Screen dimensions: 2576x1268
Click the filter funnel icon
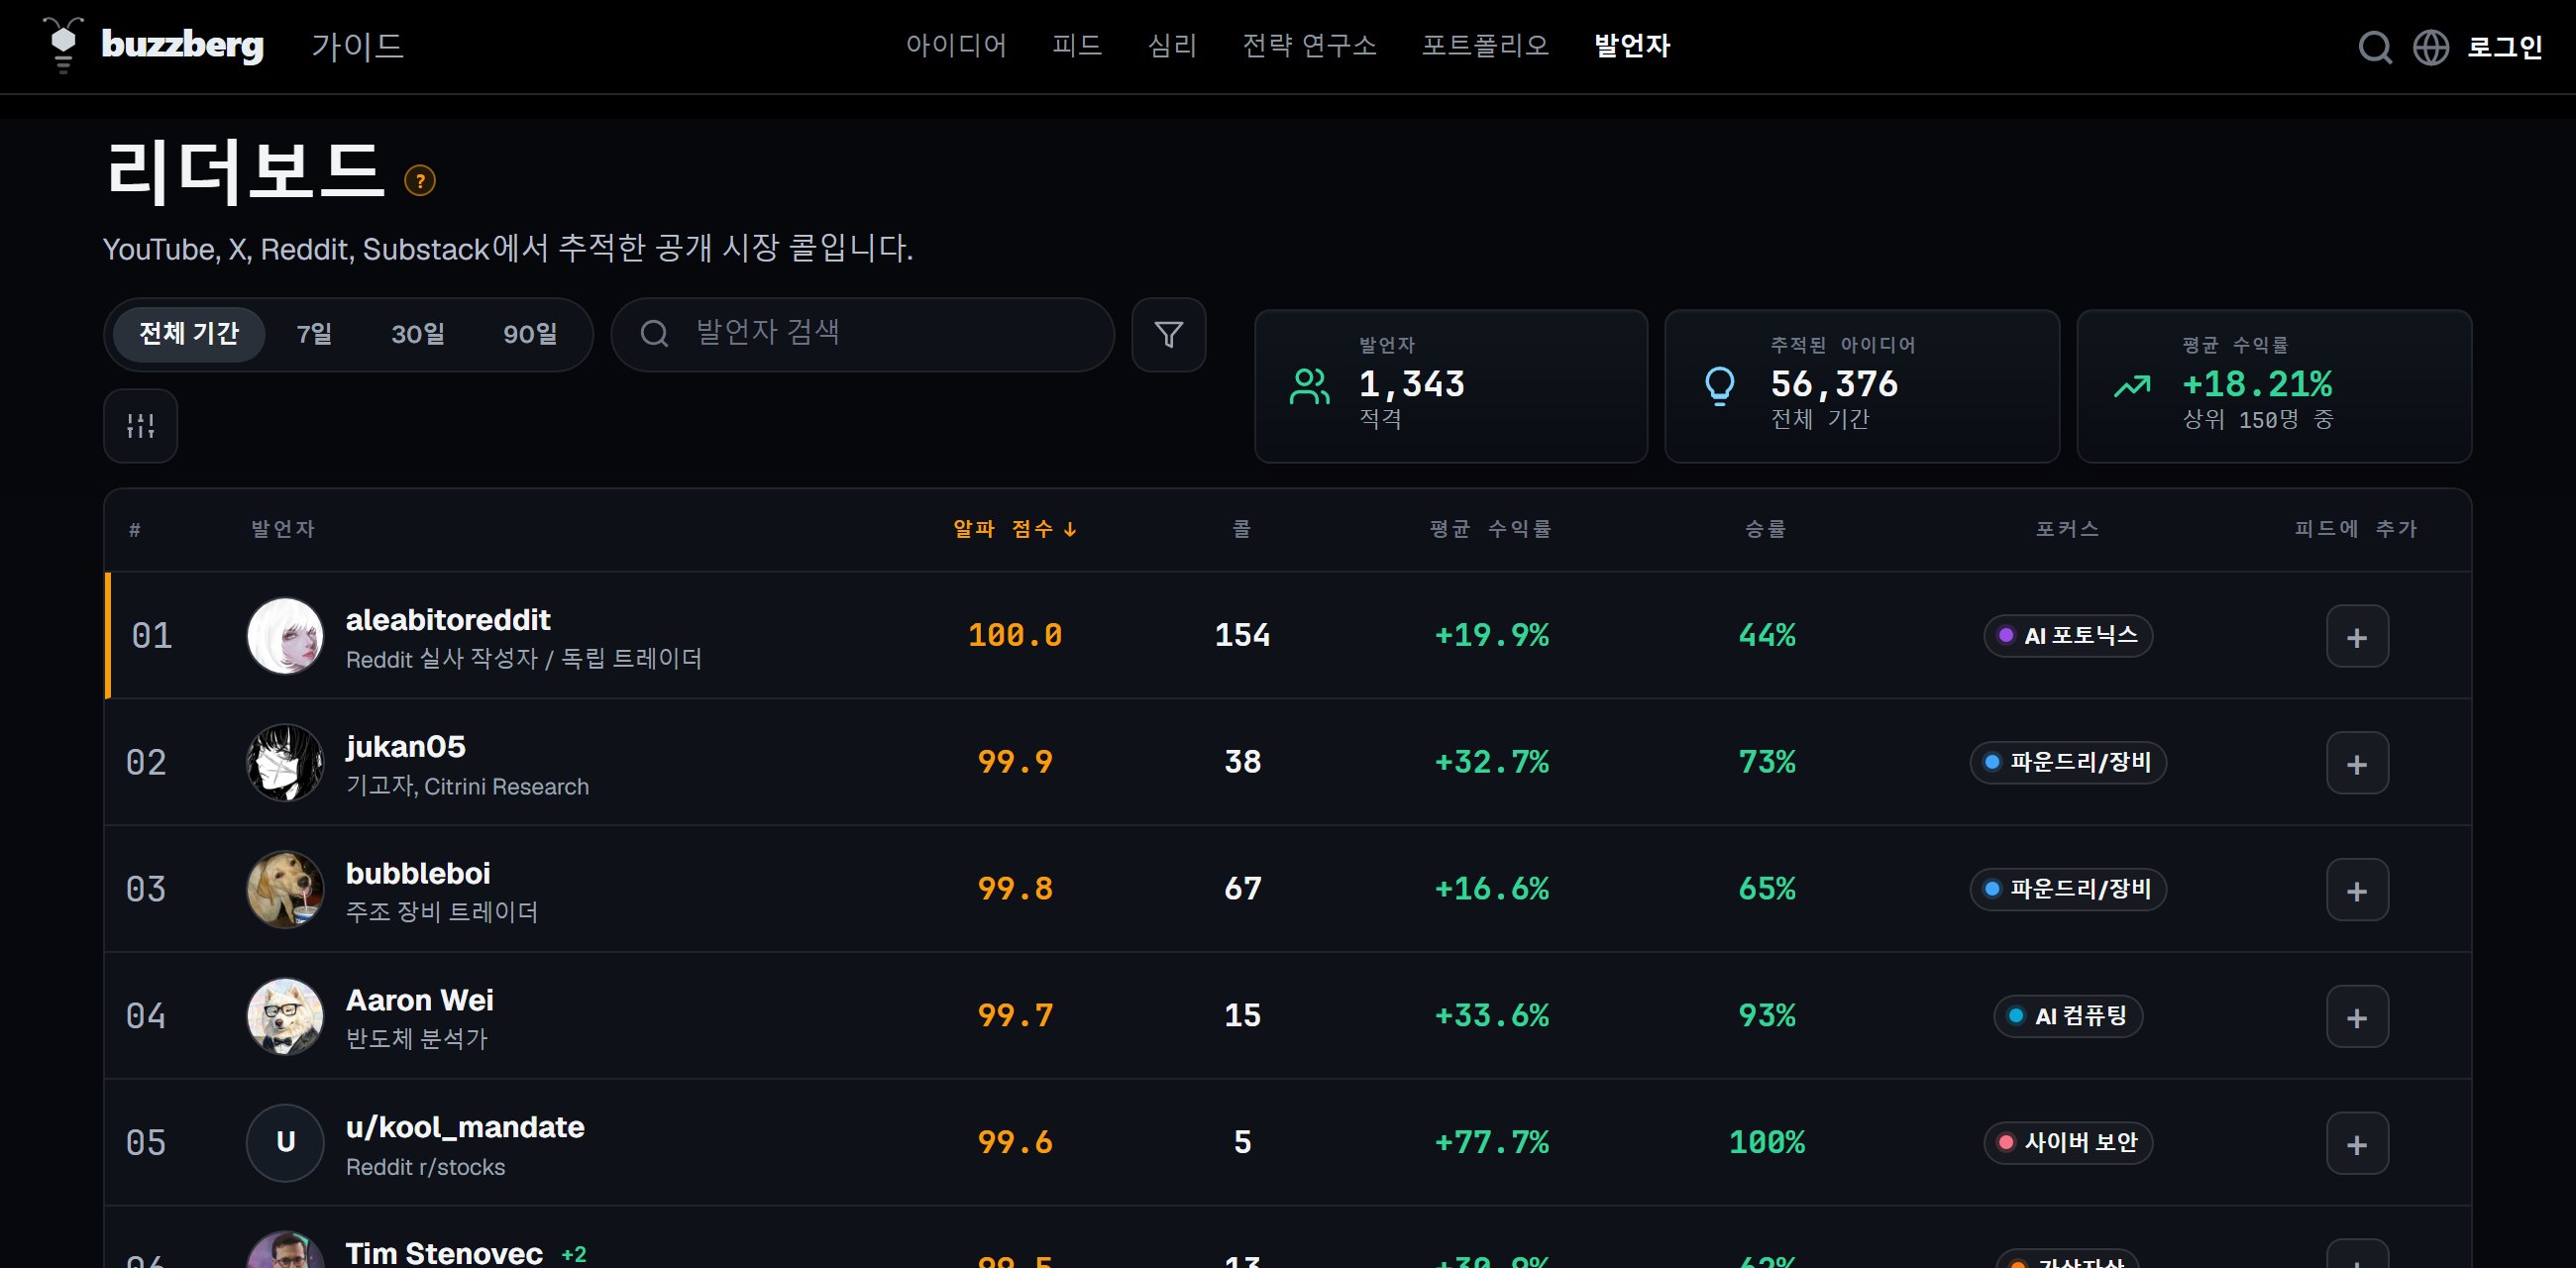point(1168,334)
